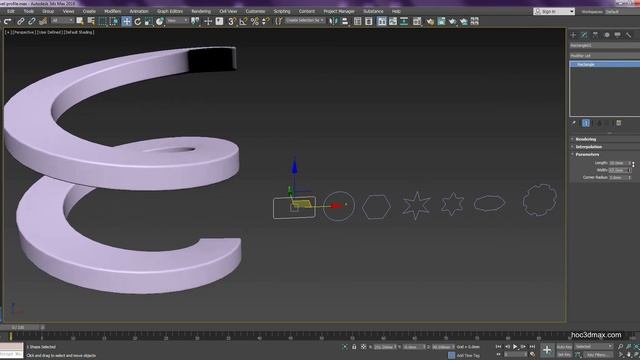Click Select and Manipulate icon
The image size is (640, 360).
(x=208, y=21)
